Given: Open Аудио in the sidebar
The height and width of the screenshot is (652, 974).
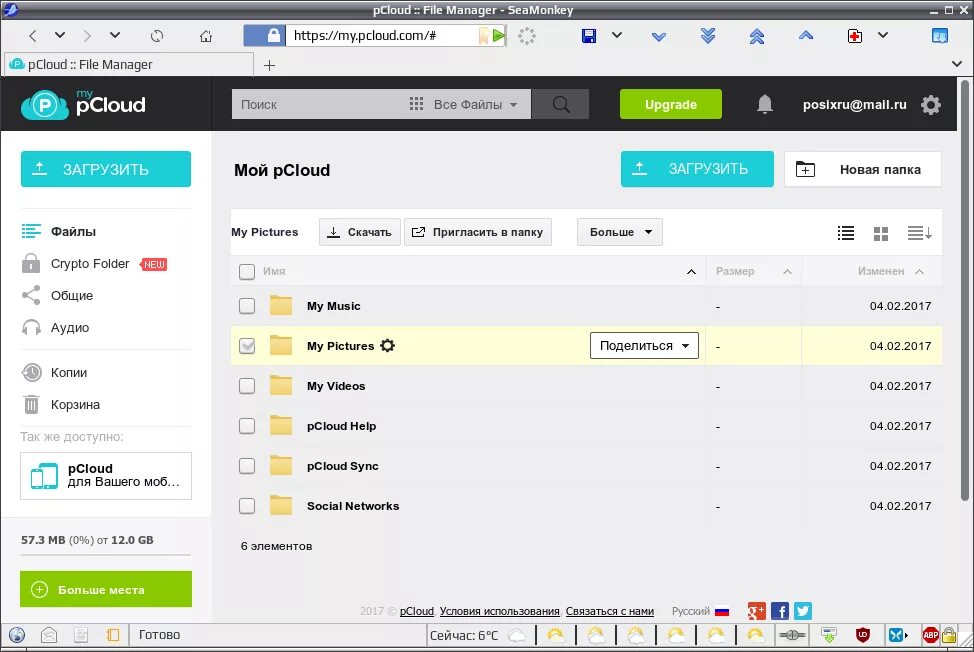Looking at the screenshot, I should click(x=55, y=328).
